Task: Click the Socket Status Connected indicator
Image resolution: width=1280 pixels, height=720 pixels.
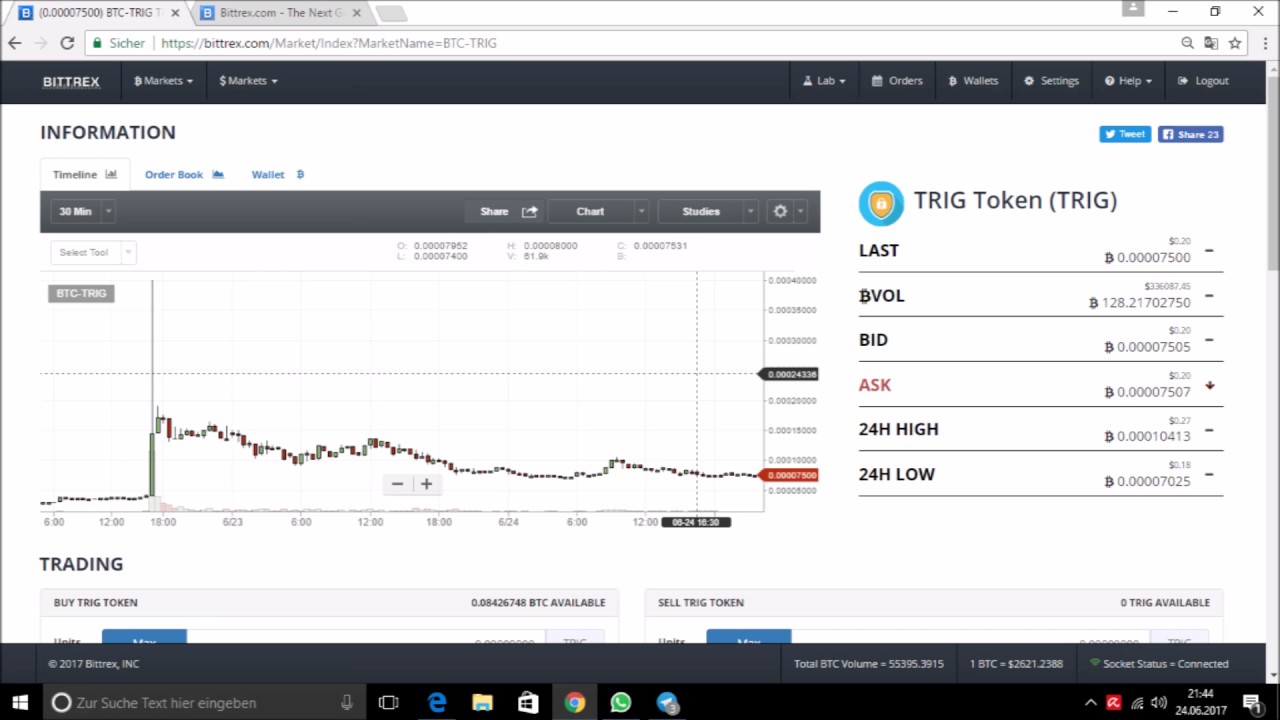Action: pyautogui.click(x=1158, y=664)
